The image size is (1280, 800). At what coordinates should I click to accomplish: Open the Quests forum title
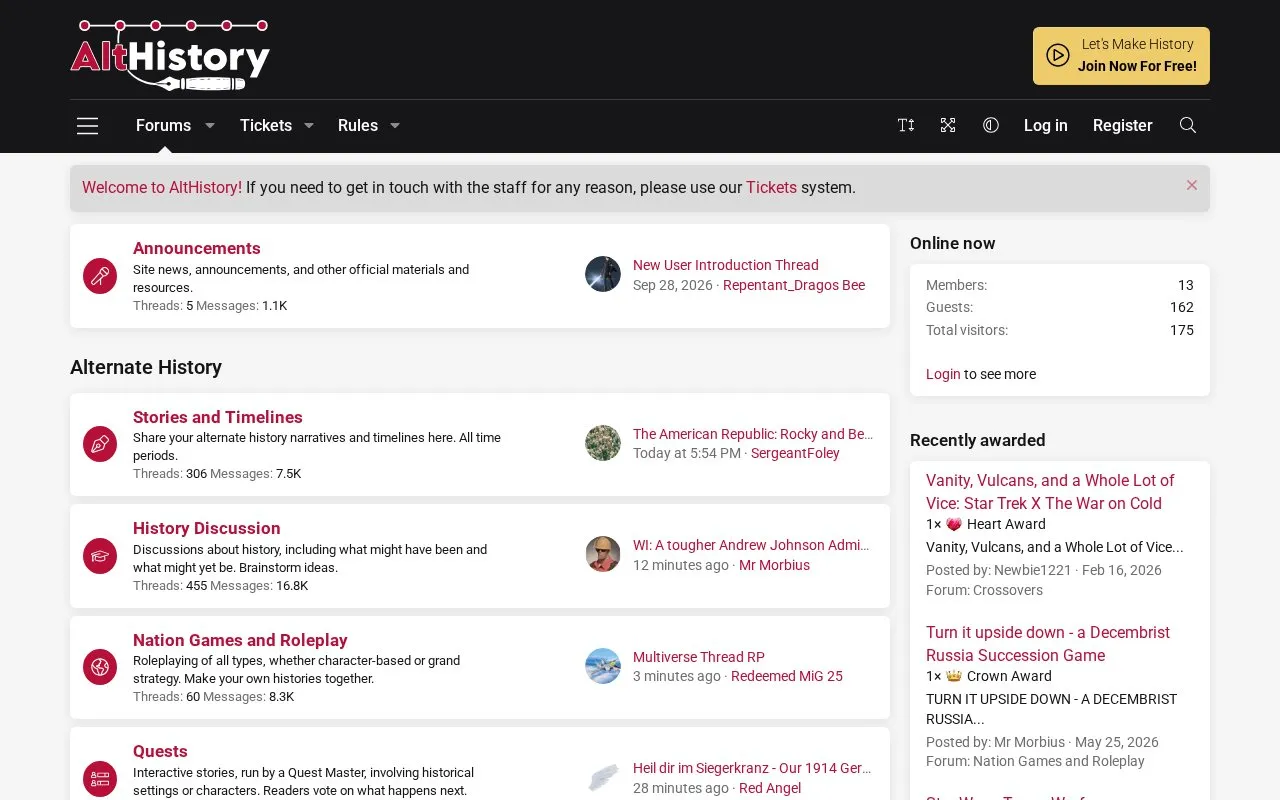pos(160,751)
